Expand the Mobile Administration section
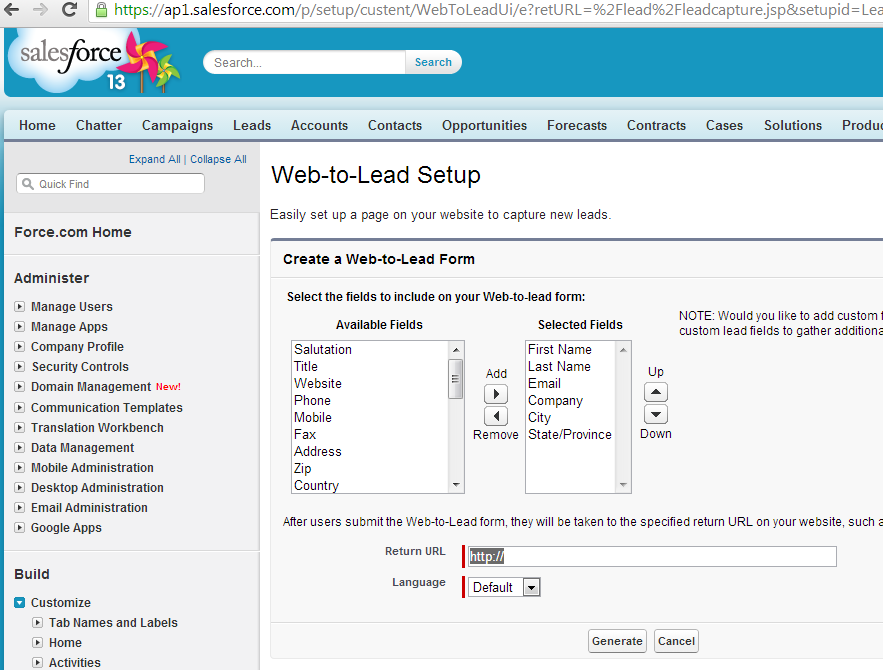 (x=20, y=468)
